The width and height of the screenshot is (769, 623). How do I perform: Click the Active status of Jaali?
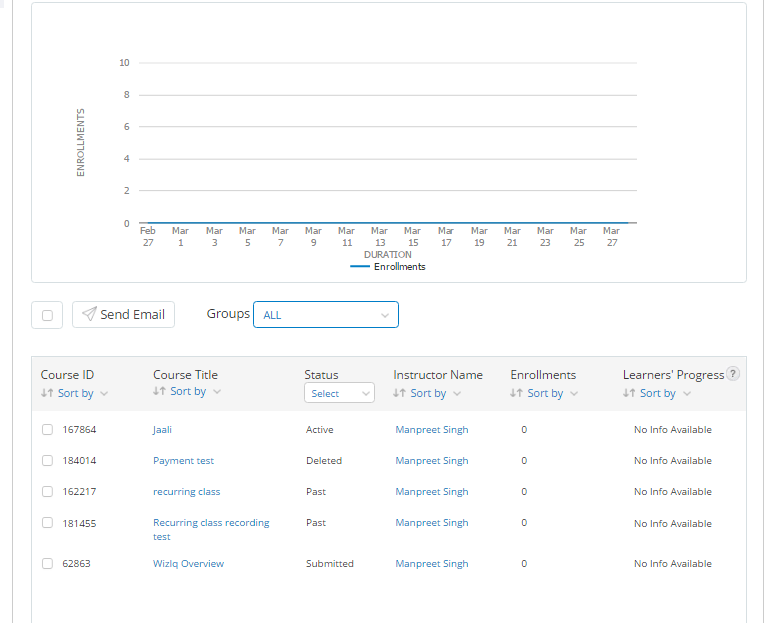pos(320,430)
